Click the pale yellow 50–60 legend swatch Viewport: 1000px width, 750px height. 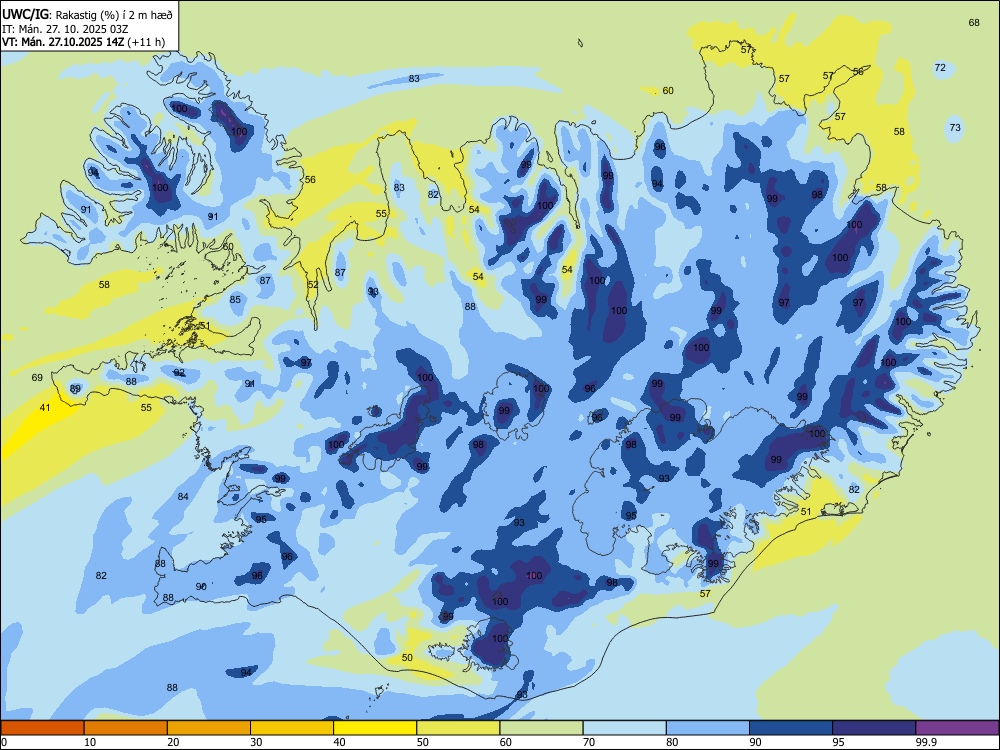(x=458, y=728)
